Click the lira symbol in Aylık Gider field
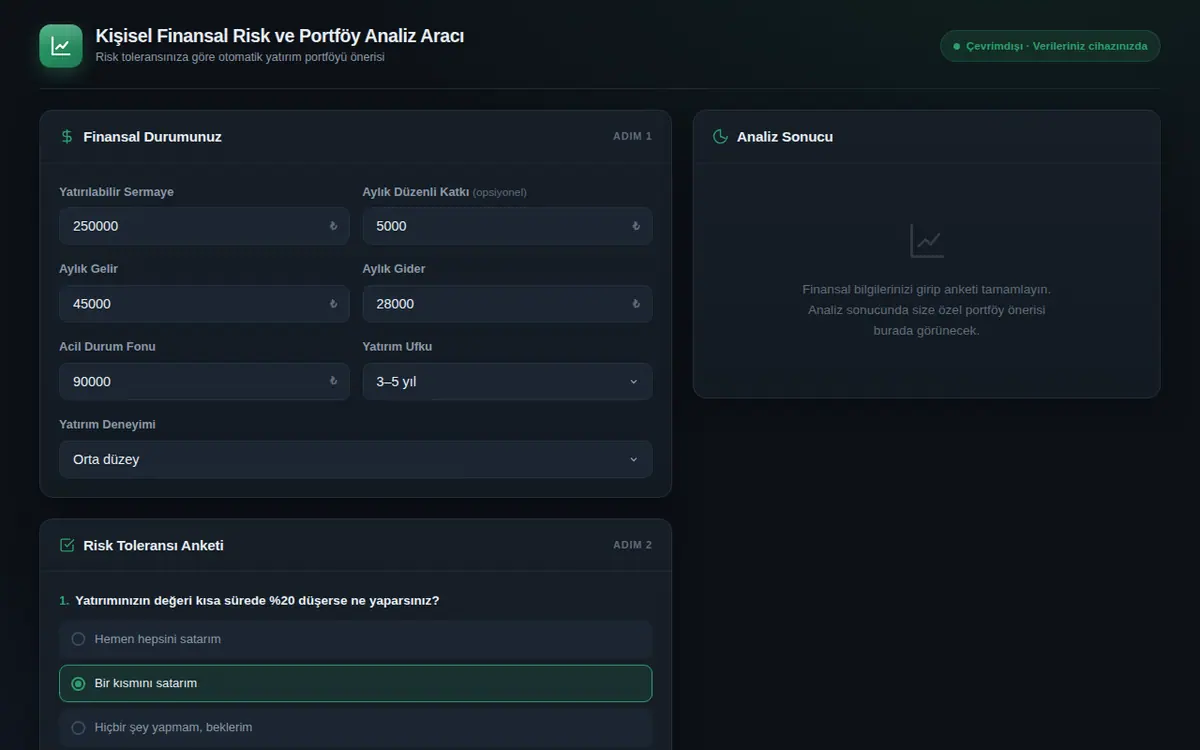 636,304
